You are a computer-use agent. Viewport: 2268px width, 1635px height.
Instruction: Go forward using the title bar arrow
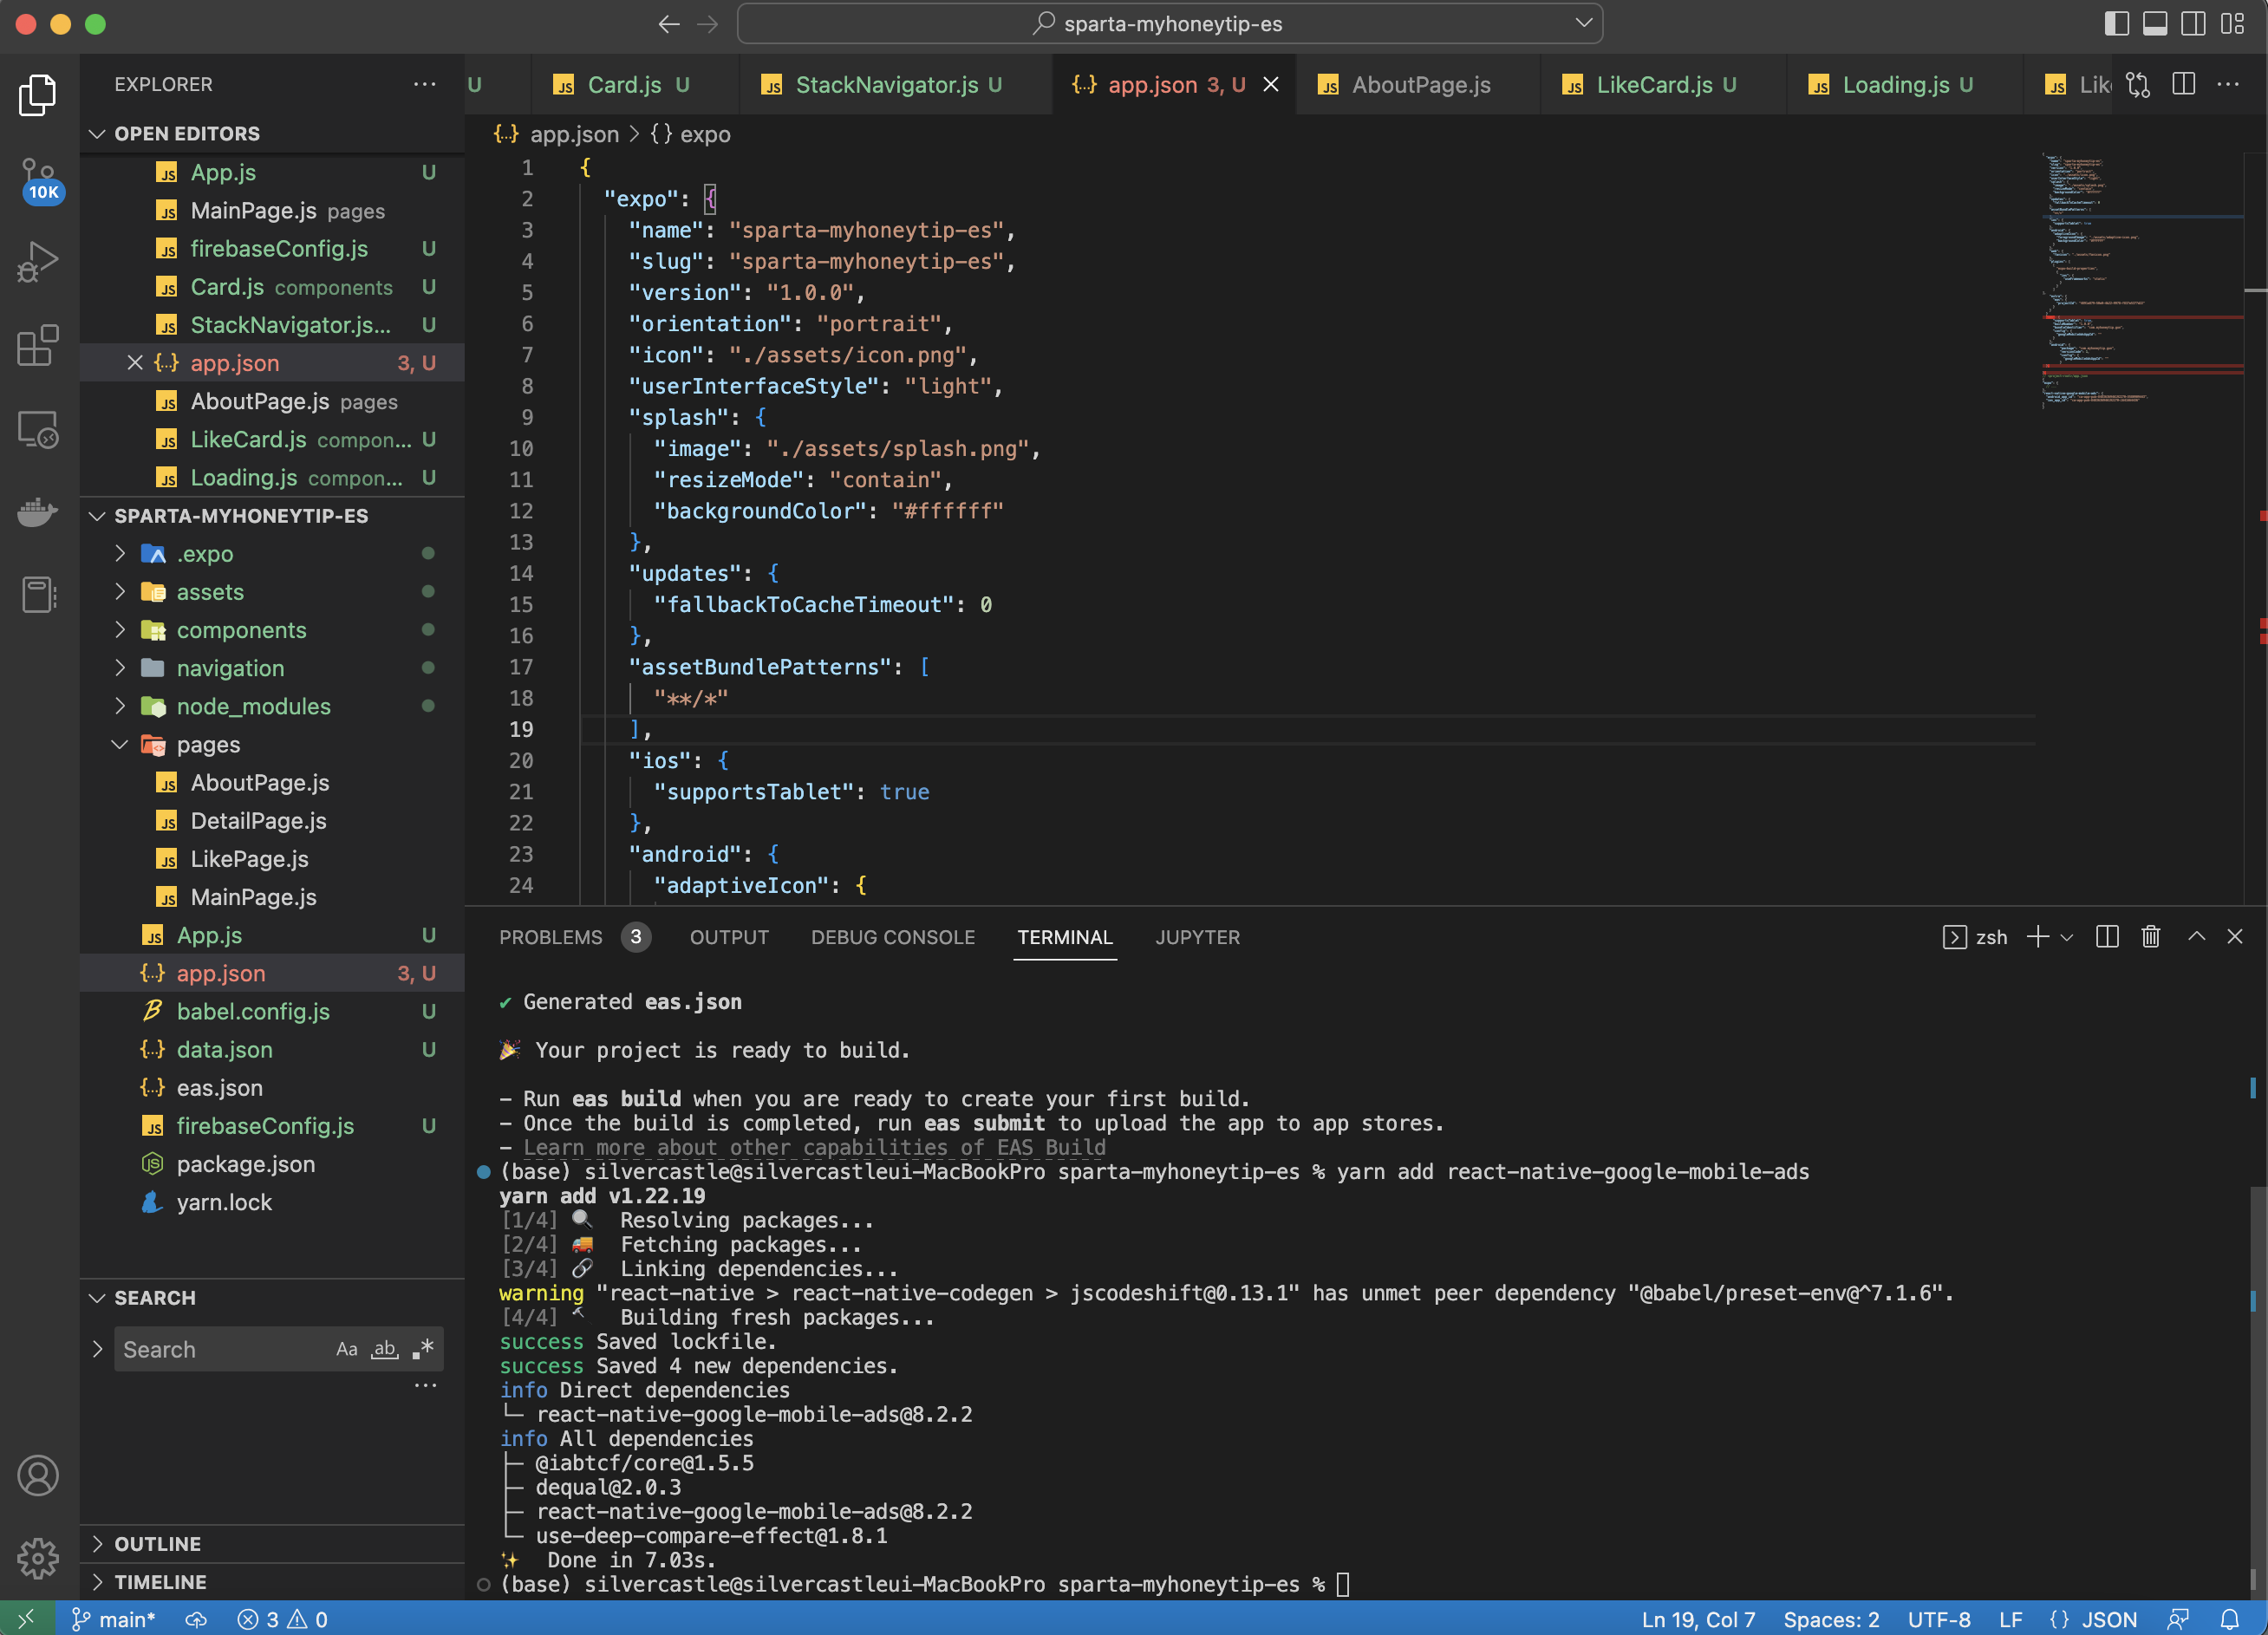tap(708, 24)
